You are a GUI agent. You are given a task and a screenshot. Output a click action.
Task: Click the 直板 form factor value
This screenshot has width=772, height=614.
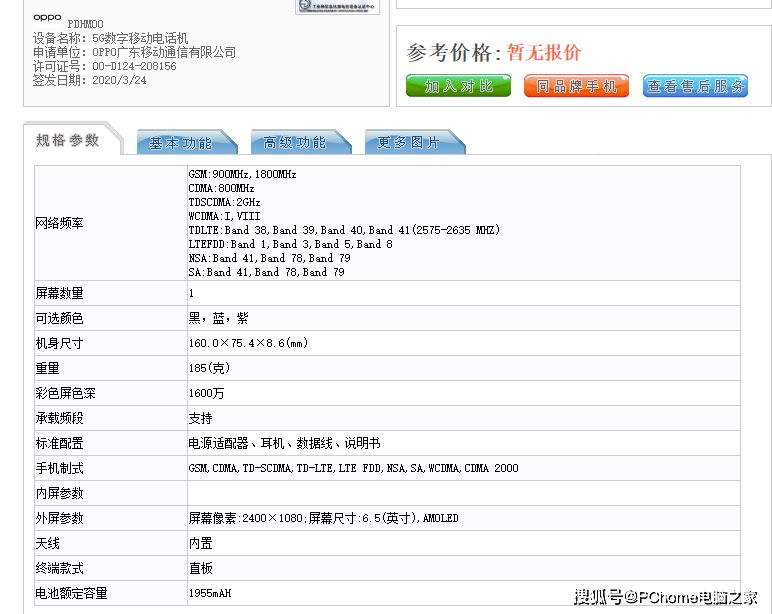pyautogui.click(x=200, y=569)
